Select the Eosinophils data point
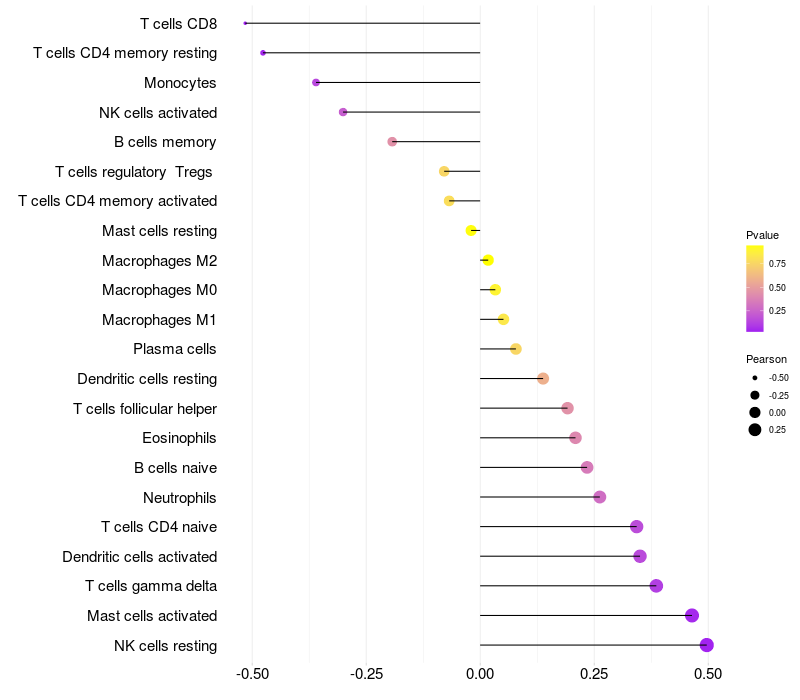Viewport: 800px width, 700px height. [x=575, y=438]
